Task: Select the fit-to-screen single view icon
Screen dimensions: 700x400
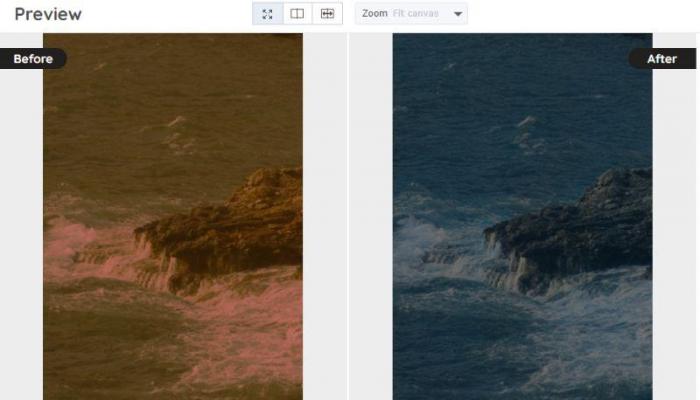Action: tap(267, 14)
